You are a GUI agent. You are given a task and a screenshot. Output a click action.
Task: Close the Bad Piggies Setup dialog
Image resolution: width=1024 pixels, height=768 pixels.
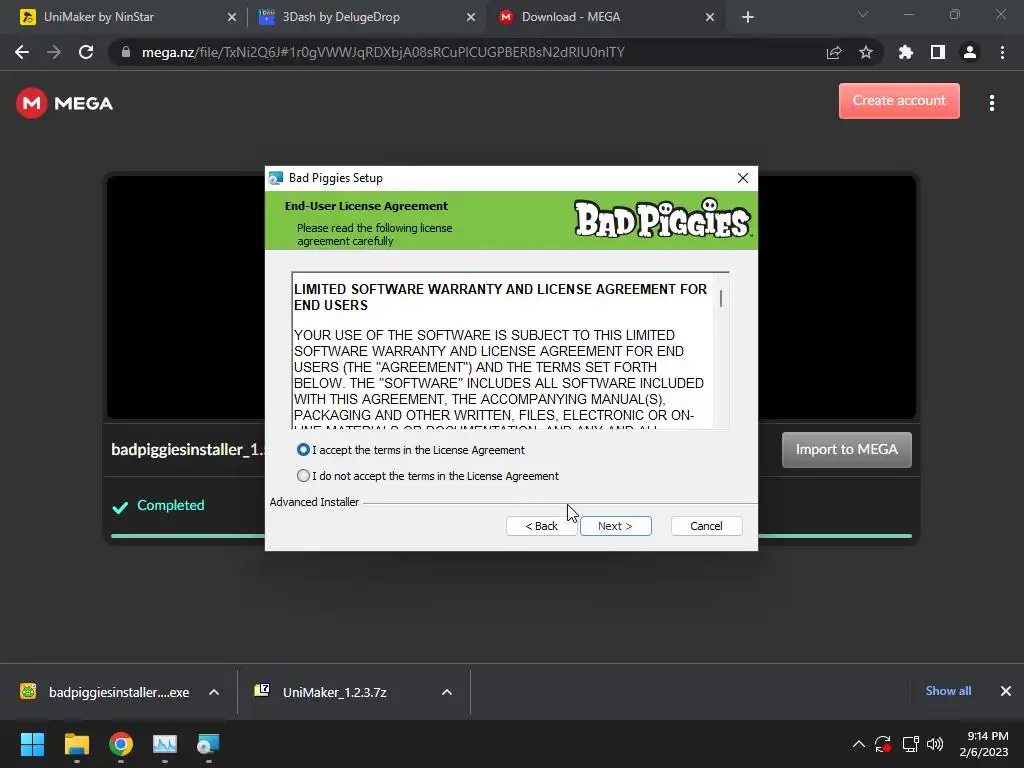pyautogui.click(x=743, y=178)
